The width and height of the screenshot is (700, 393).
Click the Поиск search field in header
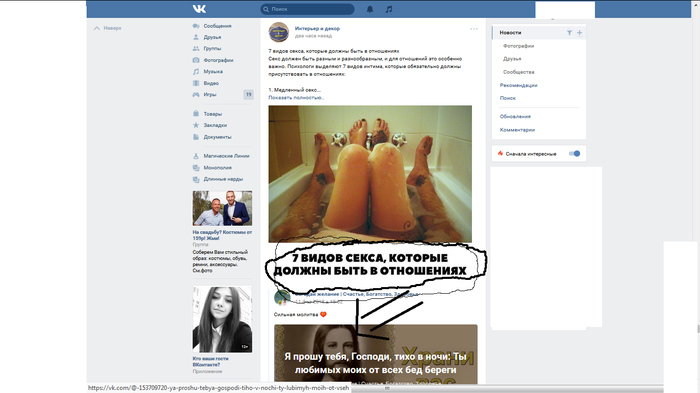(307, 9)
